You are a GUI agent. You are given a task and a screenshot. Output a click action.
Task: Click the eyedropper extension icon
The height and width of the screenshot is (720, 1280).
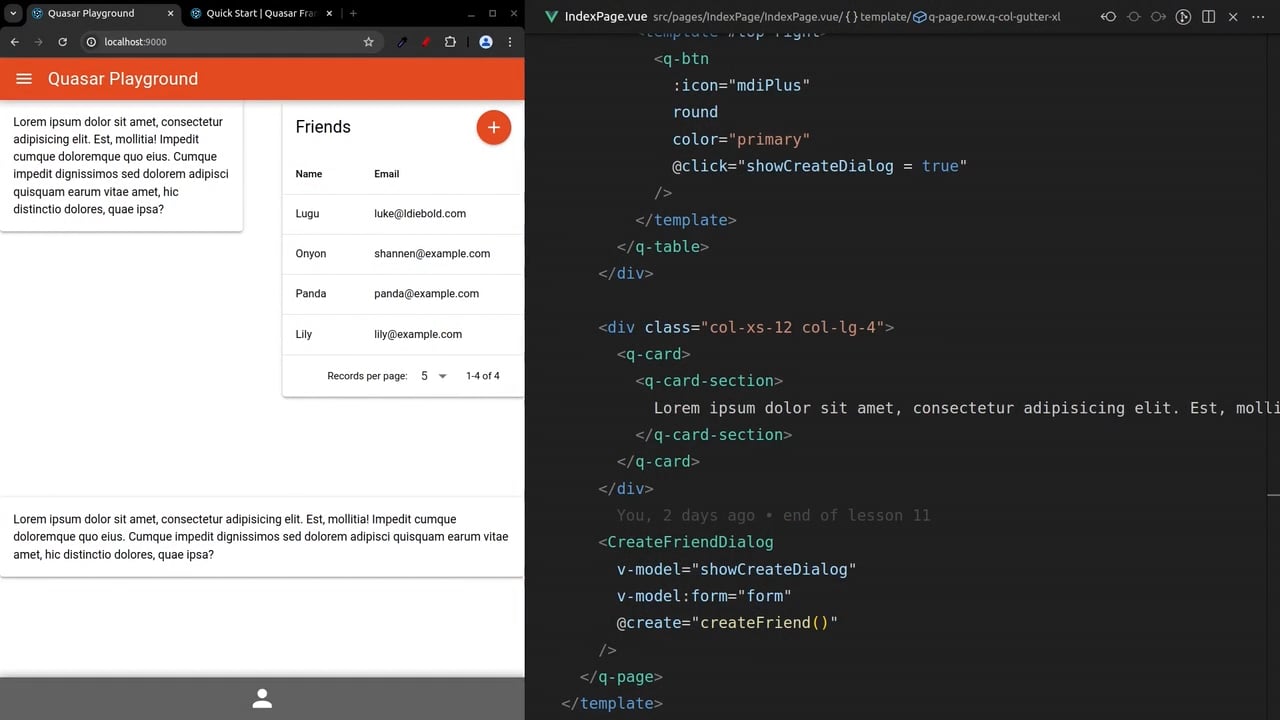(402, 42)
